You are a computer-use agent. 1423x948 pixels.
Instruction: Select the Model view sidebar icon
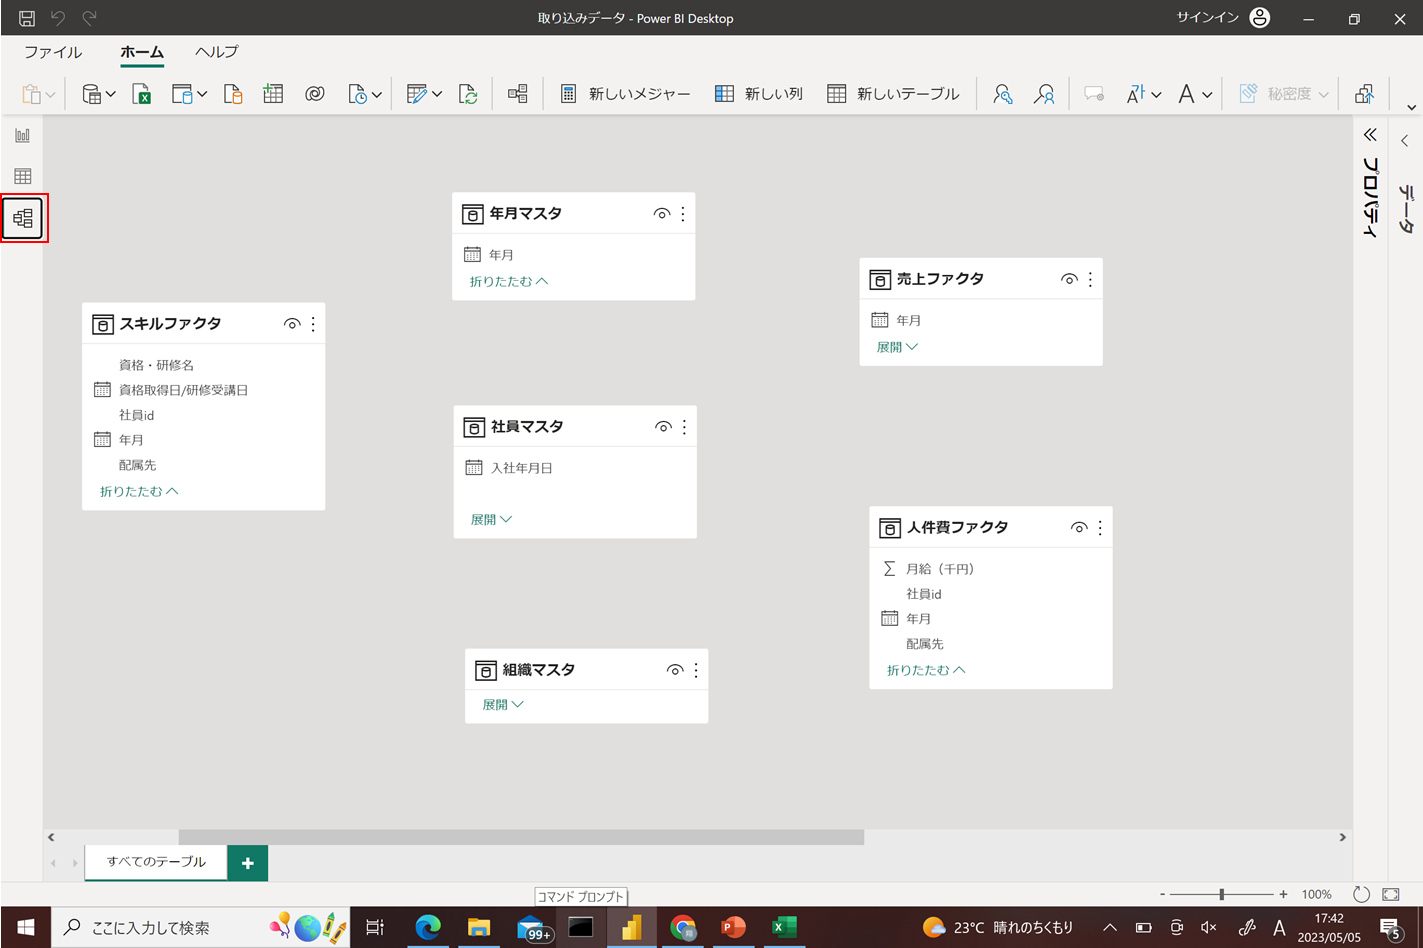pos(23,218)
